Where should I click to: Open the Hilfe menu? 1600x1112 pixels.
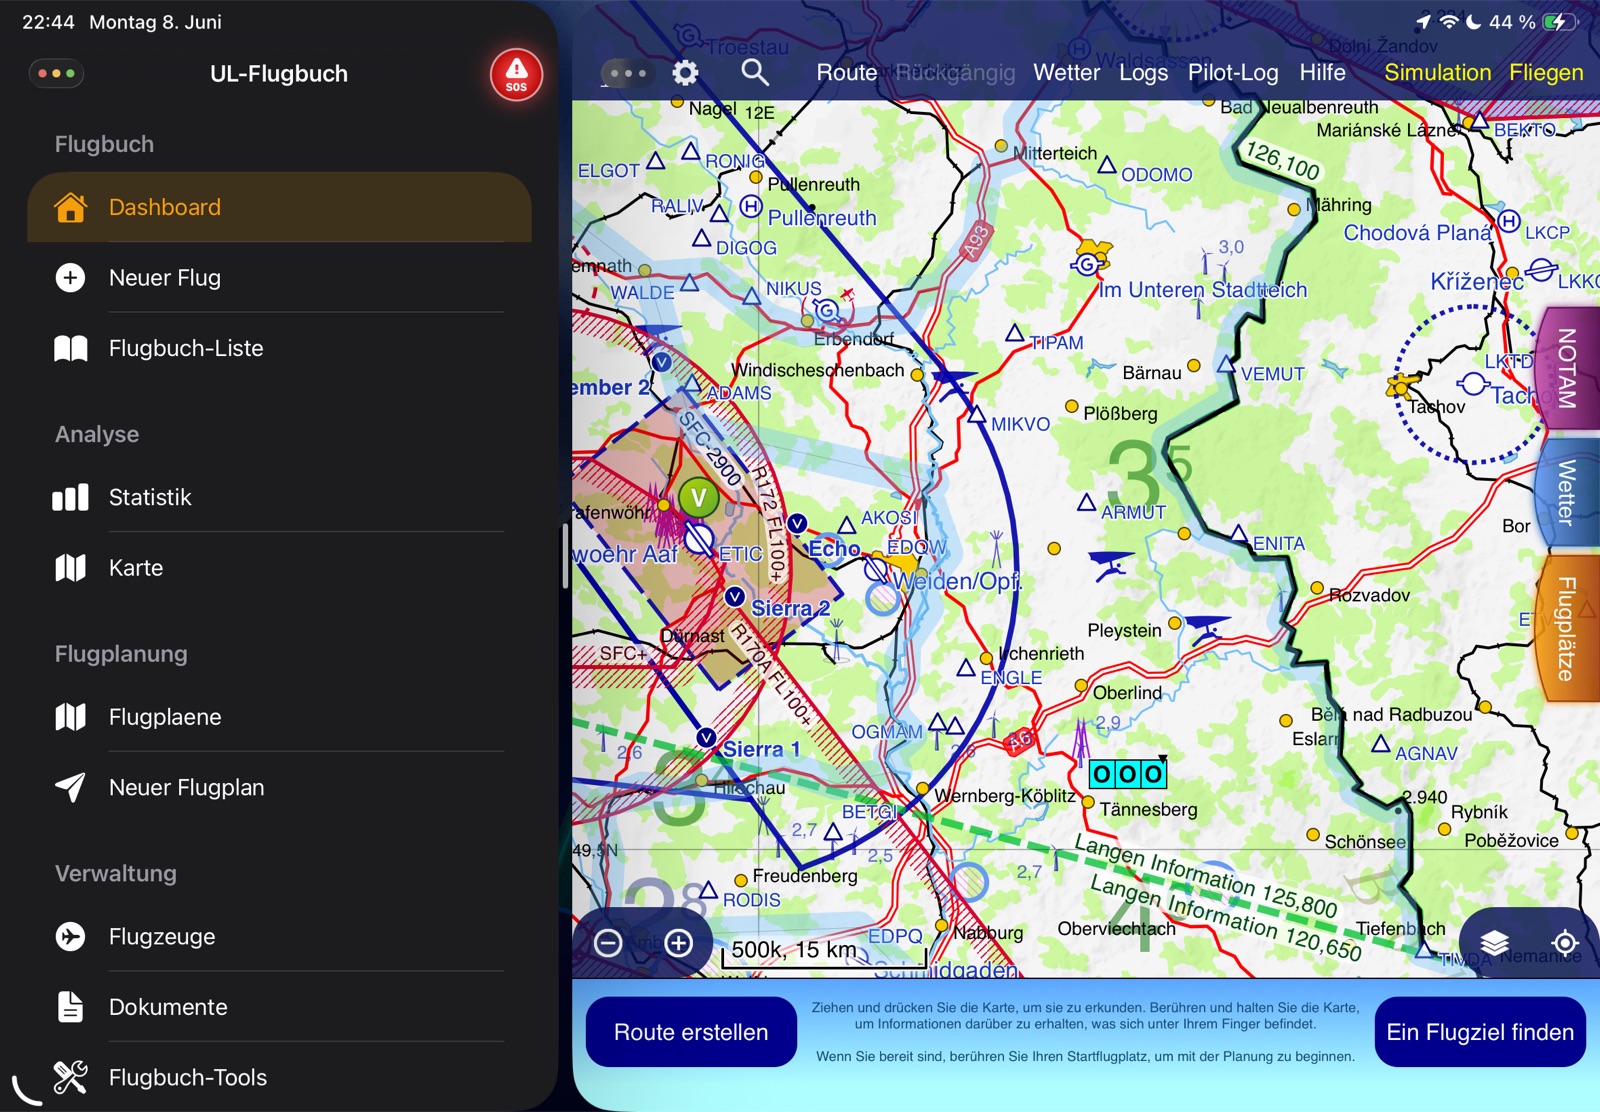coord(1322,72)
